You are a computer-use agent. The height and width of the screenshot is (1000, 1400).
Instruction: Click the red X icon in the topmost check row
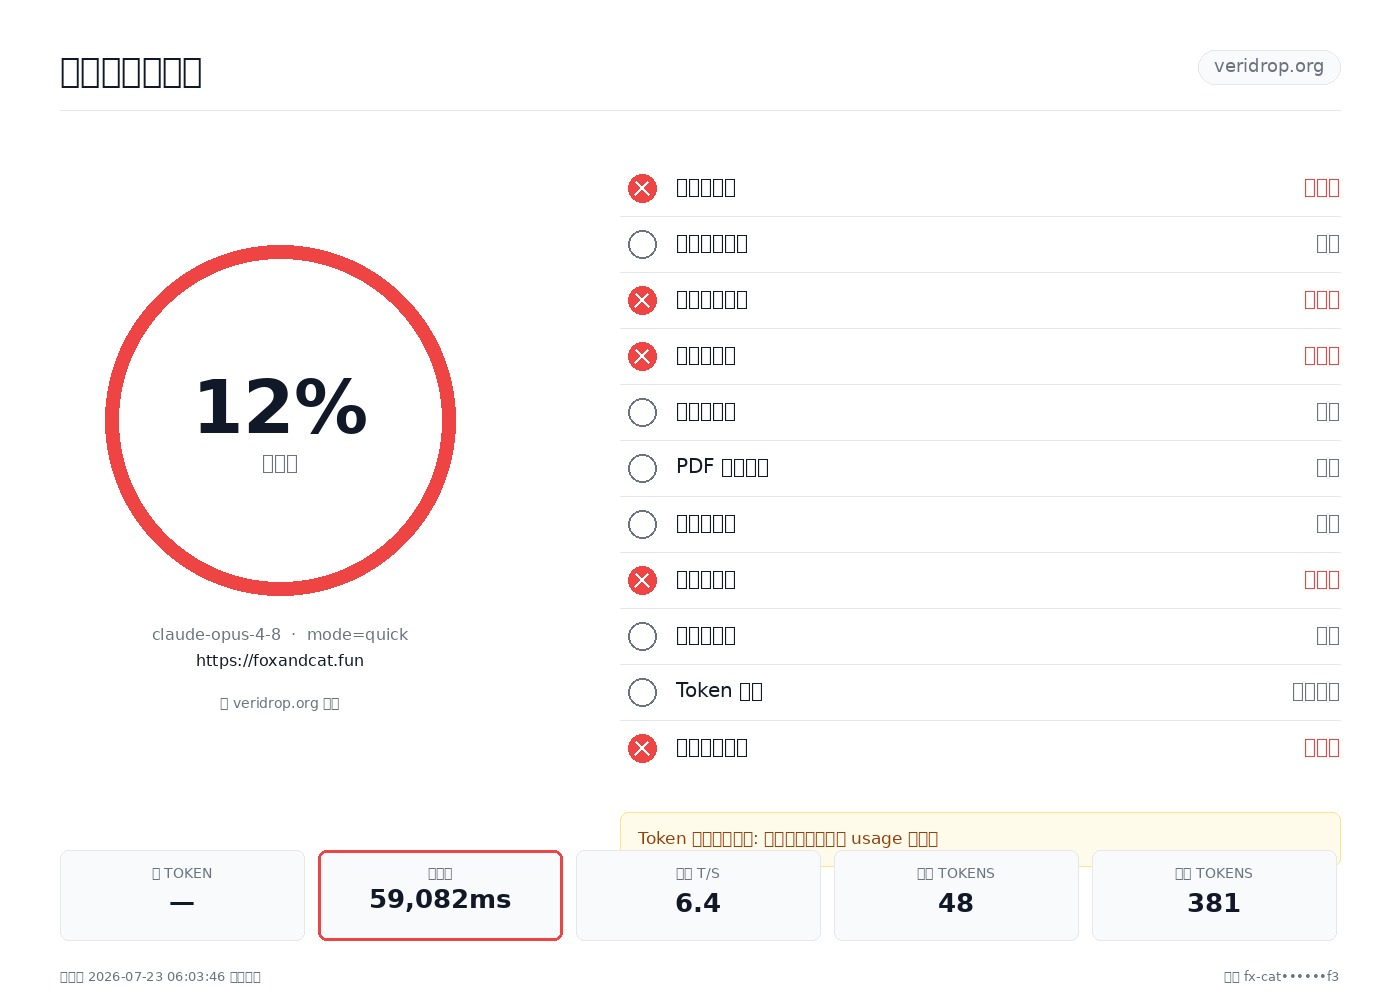coord(642,188)
